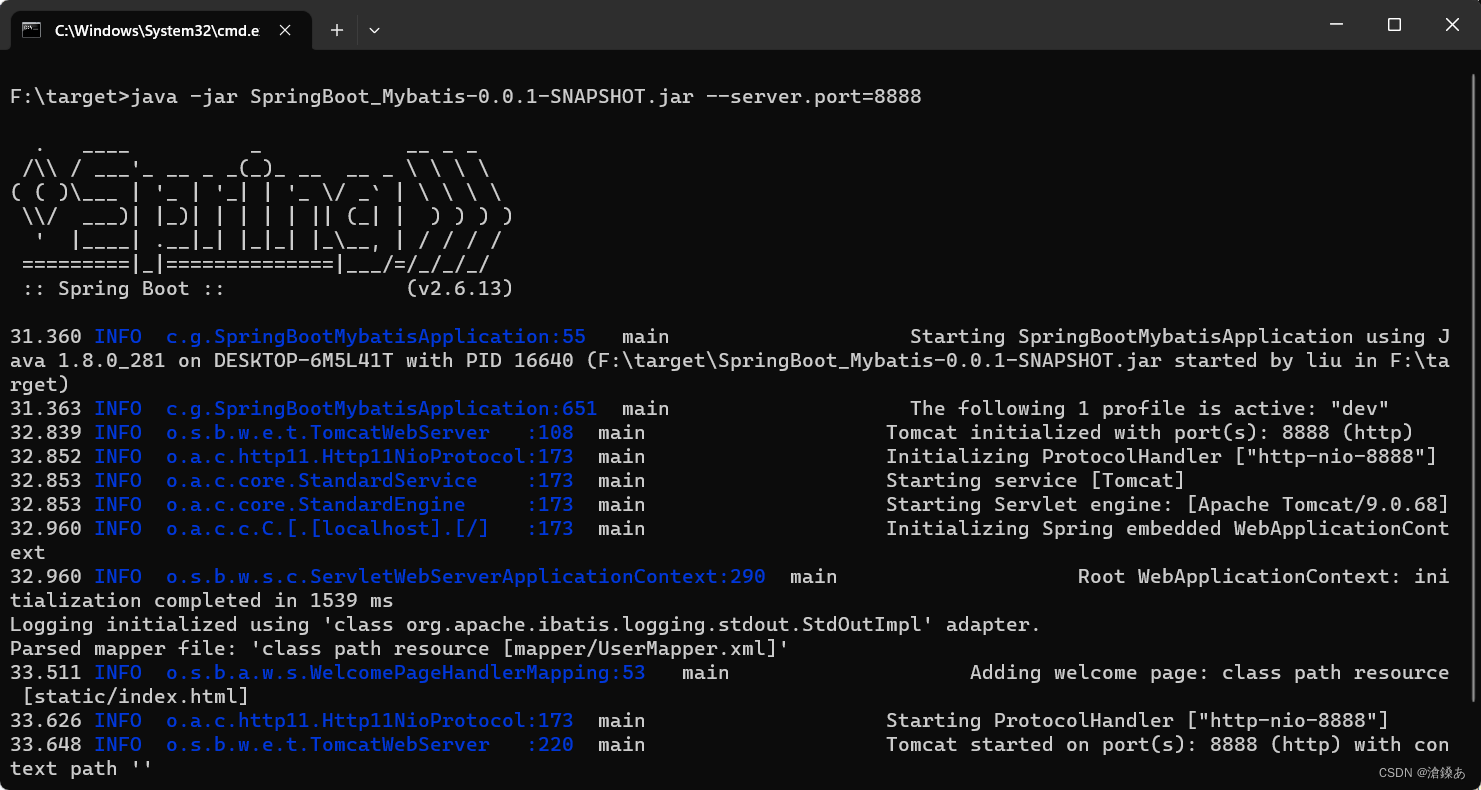Click timestamp 33.648 at line start
Screen dimensions: 1481x790
pos(46,745)
